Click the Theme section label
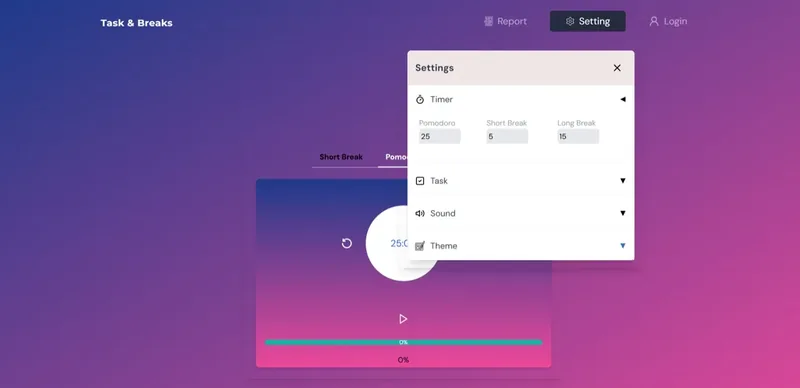 (443, 246)
